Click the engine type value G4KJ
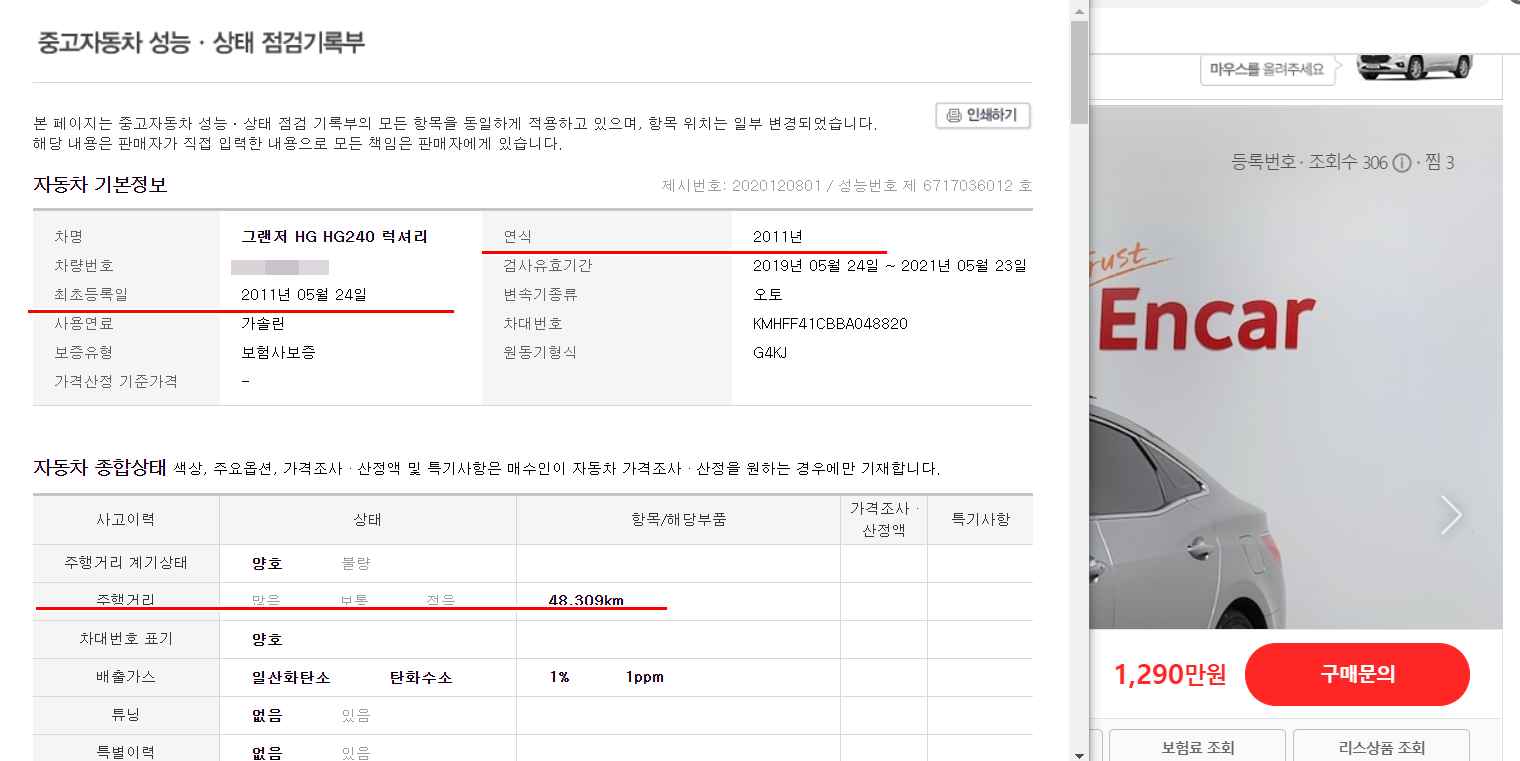 pos(771,353)
